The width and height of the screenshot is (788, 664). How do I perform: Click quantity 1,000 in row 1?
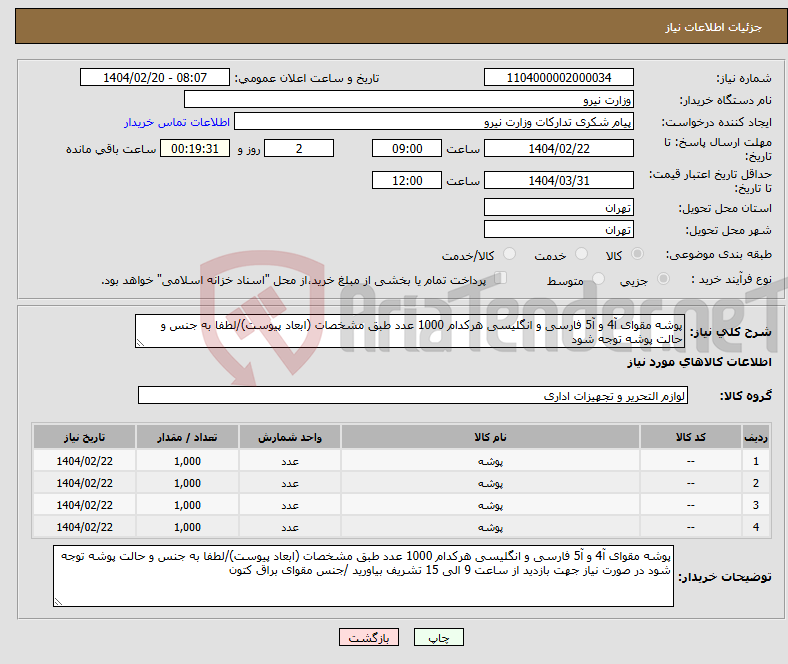(x=187, y=461)
